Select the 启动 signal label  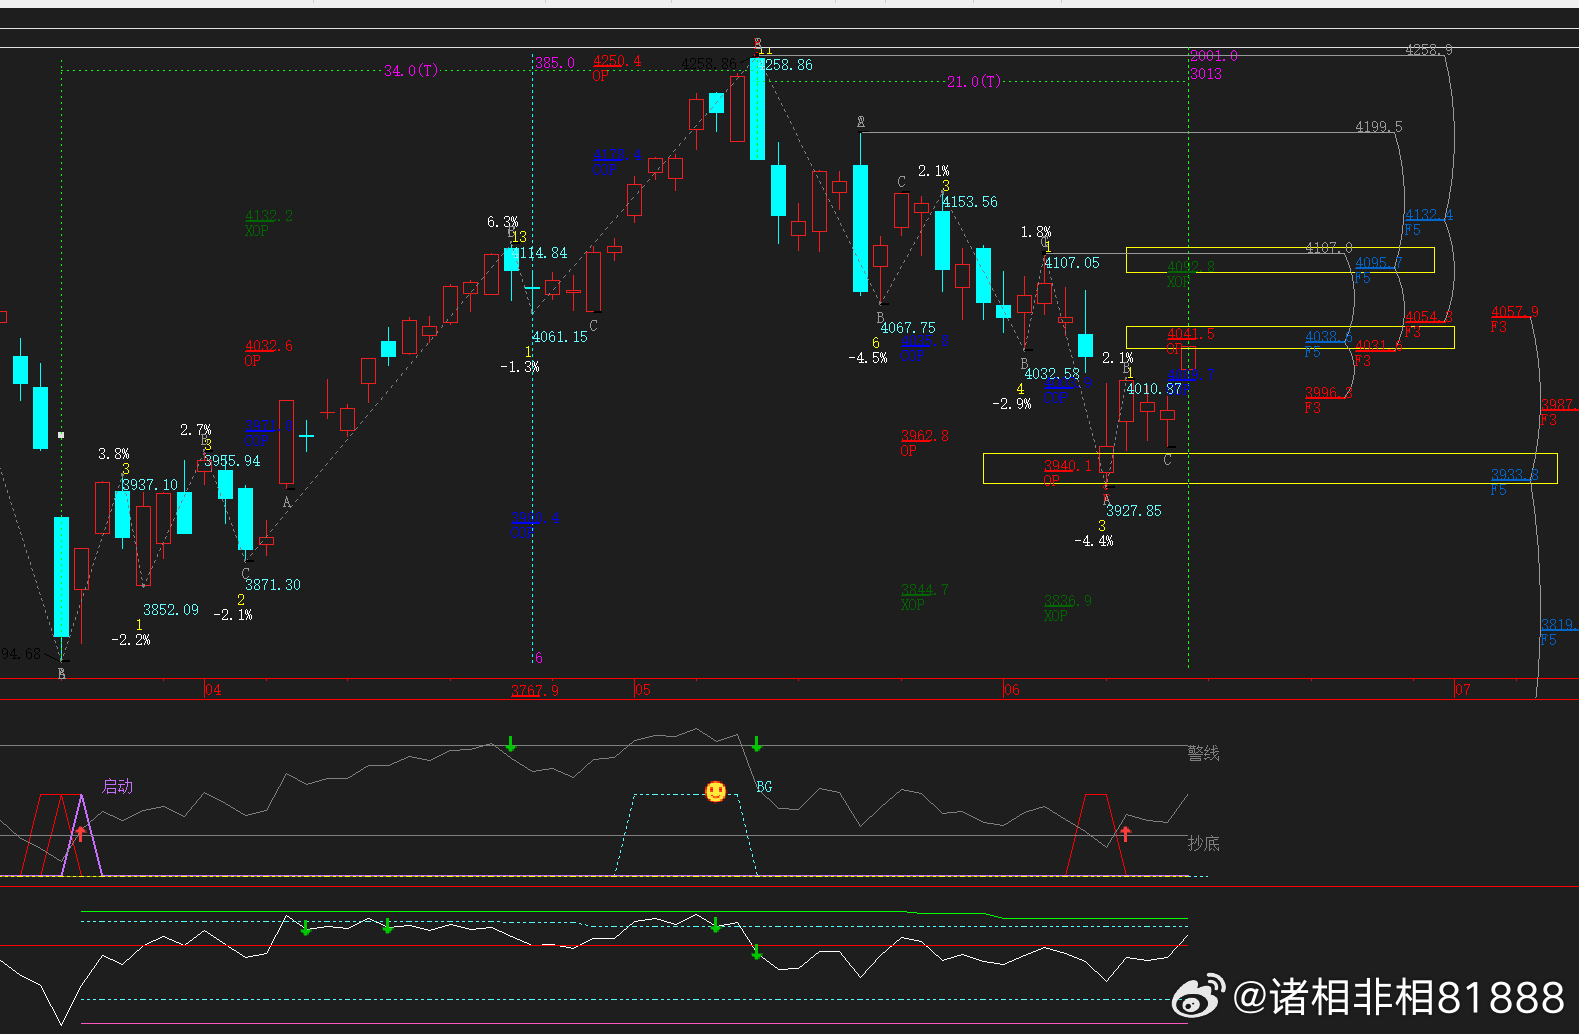(117, 786)
